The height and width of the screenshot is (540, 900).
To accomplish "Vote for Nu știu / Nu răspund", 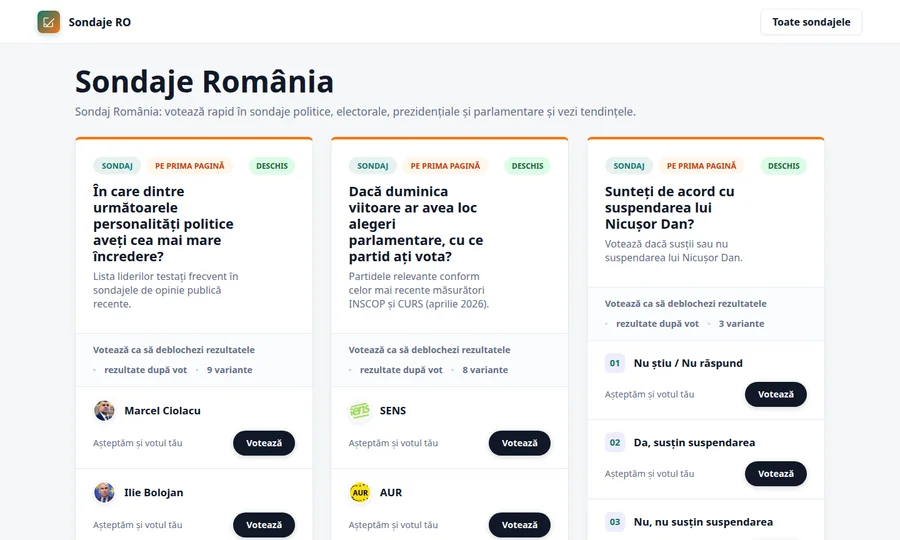I will pos(775,394).
